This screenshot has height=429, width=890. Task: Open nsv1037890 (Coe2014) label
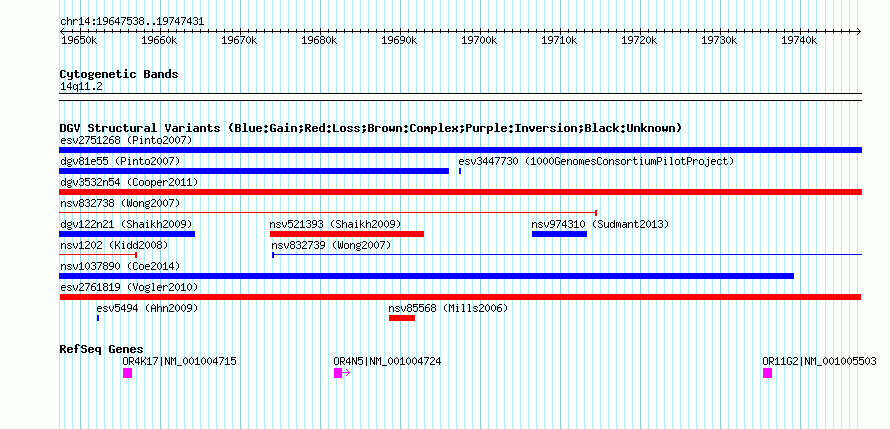(x=120, y=266)
